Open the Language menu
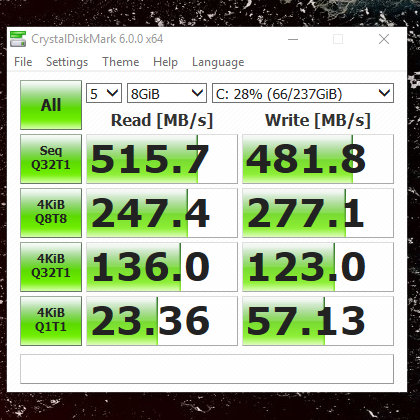420x420 pixels. pyautogui.click(x=218, y=62)
